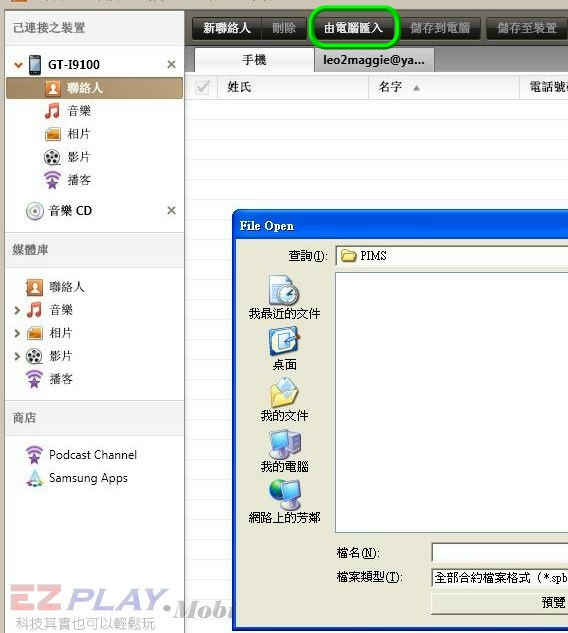Go to 網路上的芳鄰 in File Open dialog
568x633 pixels.
pos(284,502)
